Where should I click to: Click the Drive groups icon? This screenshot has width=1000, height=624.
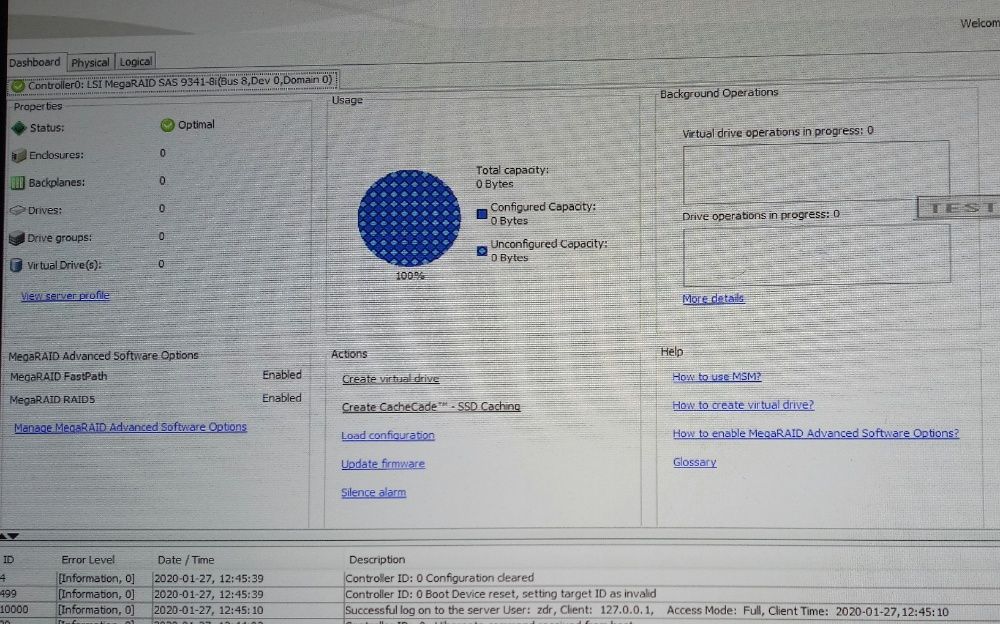coord(17,238)
